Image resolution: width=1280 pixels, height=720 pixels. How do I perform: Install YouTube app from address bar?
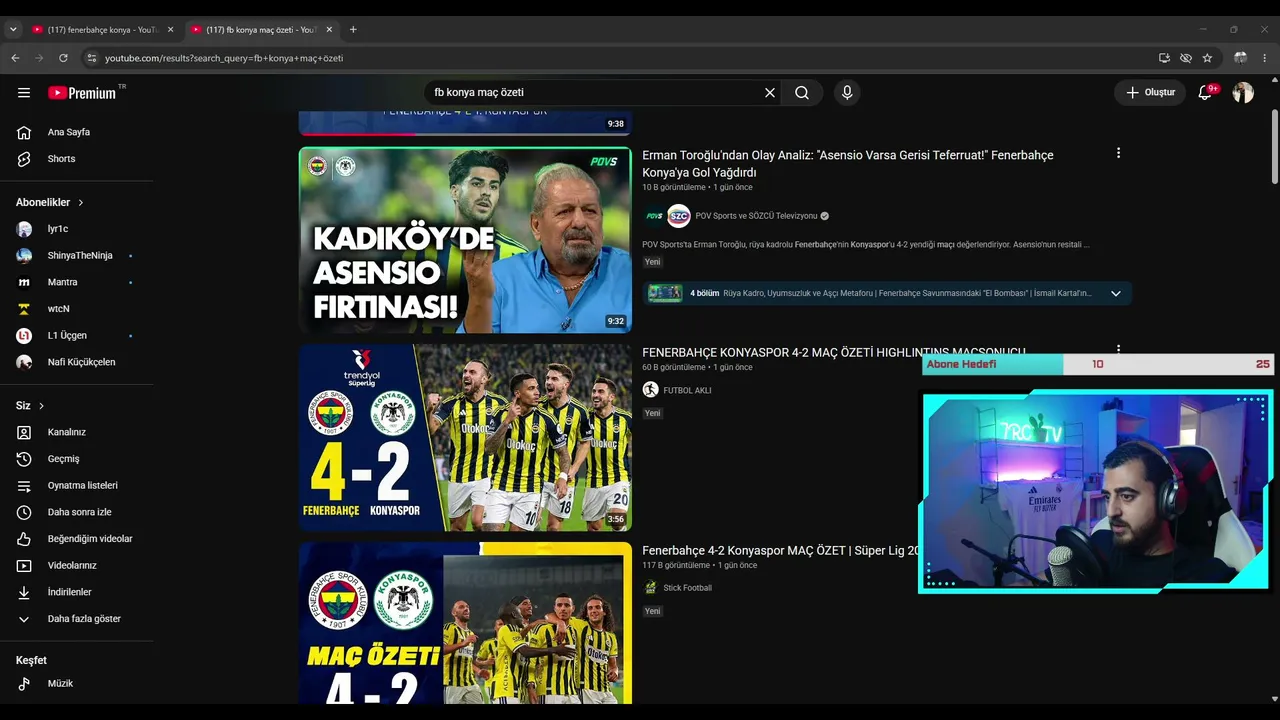coord(1164,58)
